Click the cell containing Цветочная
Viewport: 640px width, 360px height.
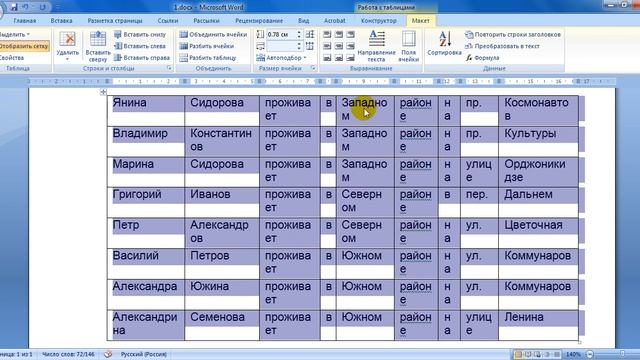point(538,233)
